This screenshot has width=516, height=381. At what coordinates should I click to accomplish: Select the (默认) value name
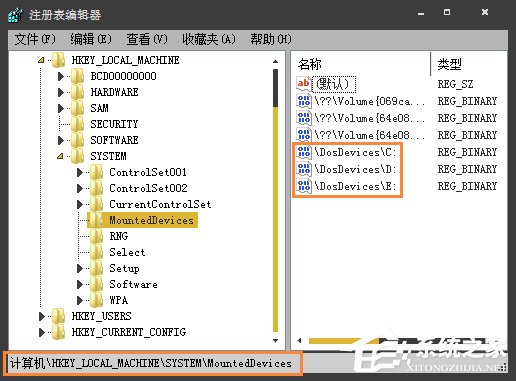point(334,84)
